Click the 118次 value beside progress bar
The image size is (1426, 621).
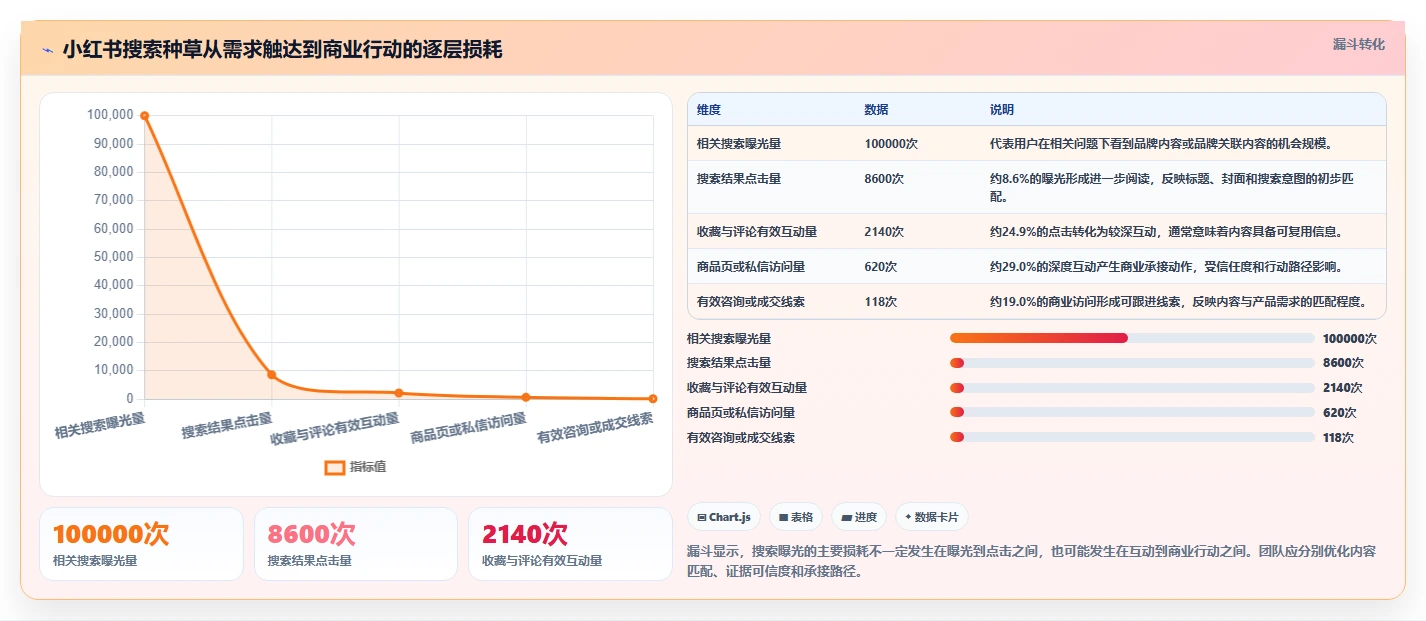(x=1338, y=437)
